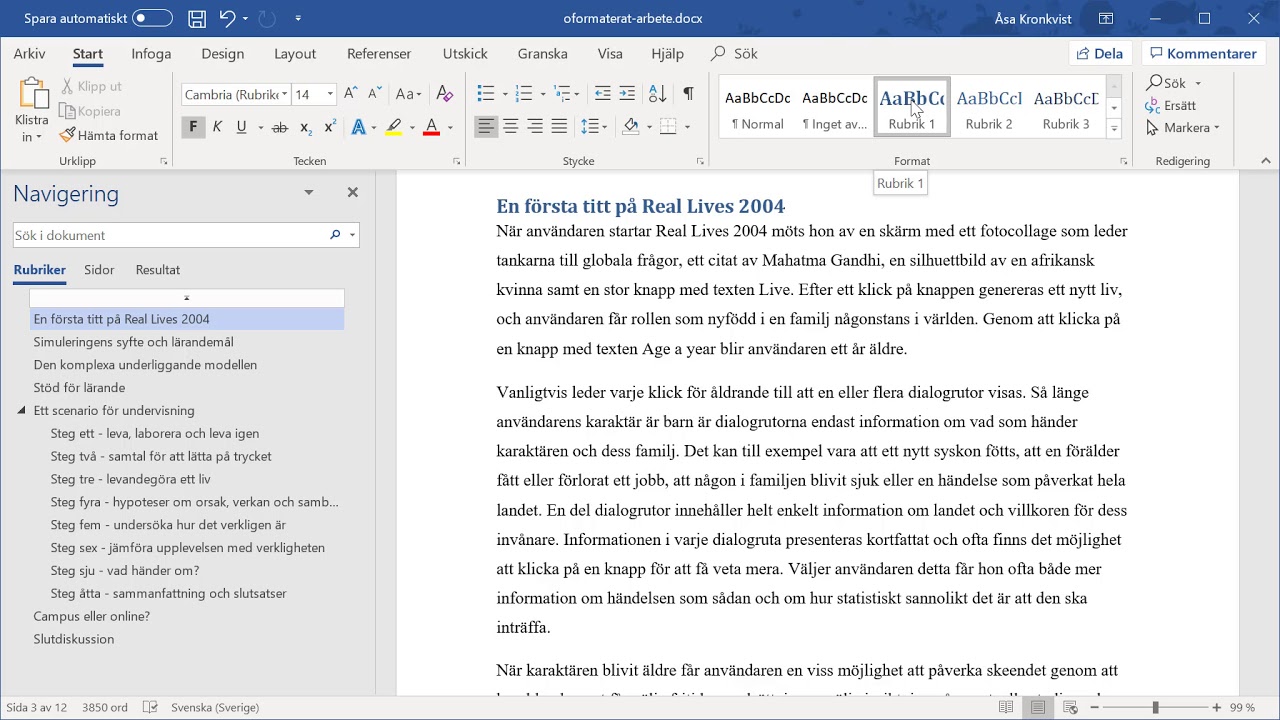Apply the red font color
The height and width of the screenshot is (720, 1280).
431,127
